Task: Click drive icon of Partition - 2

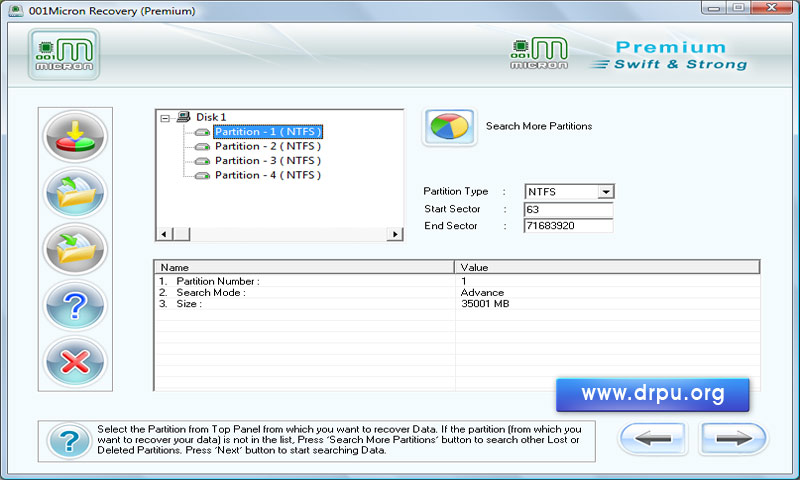Action: [203, 147]
